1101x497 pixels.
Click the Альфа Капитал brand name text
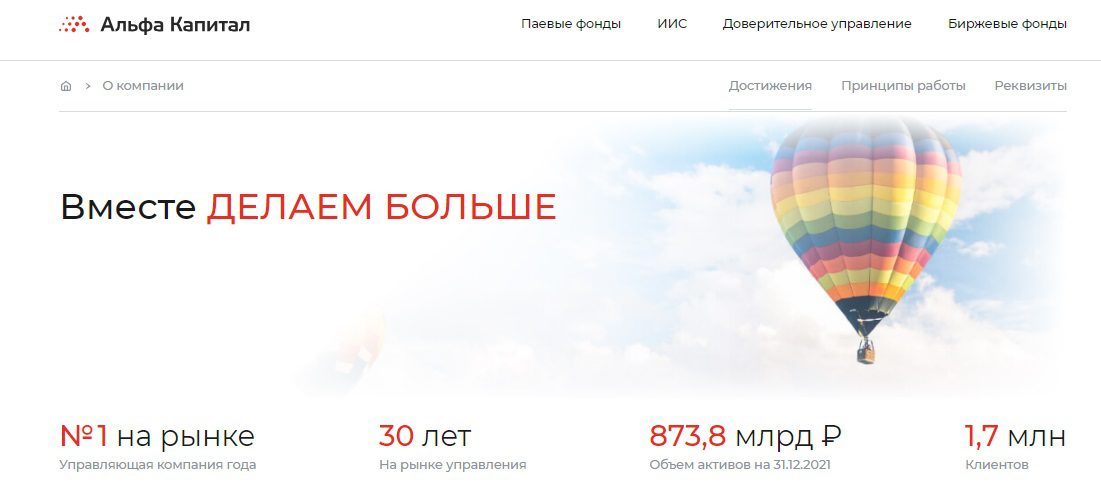tap(175, 25)
